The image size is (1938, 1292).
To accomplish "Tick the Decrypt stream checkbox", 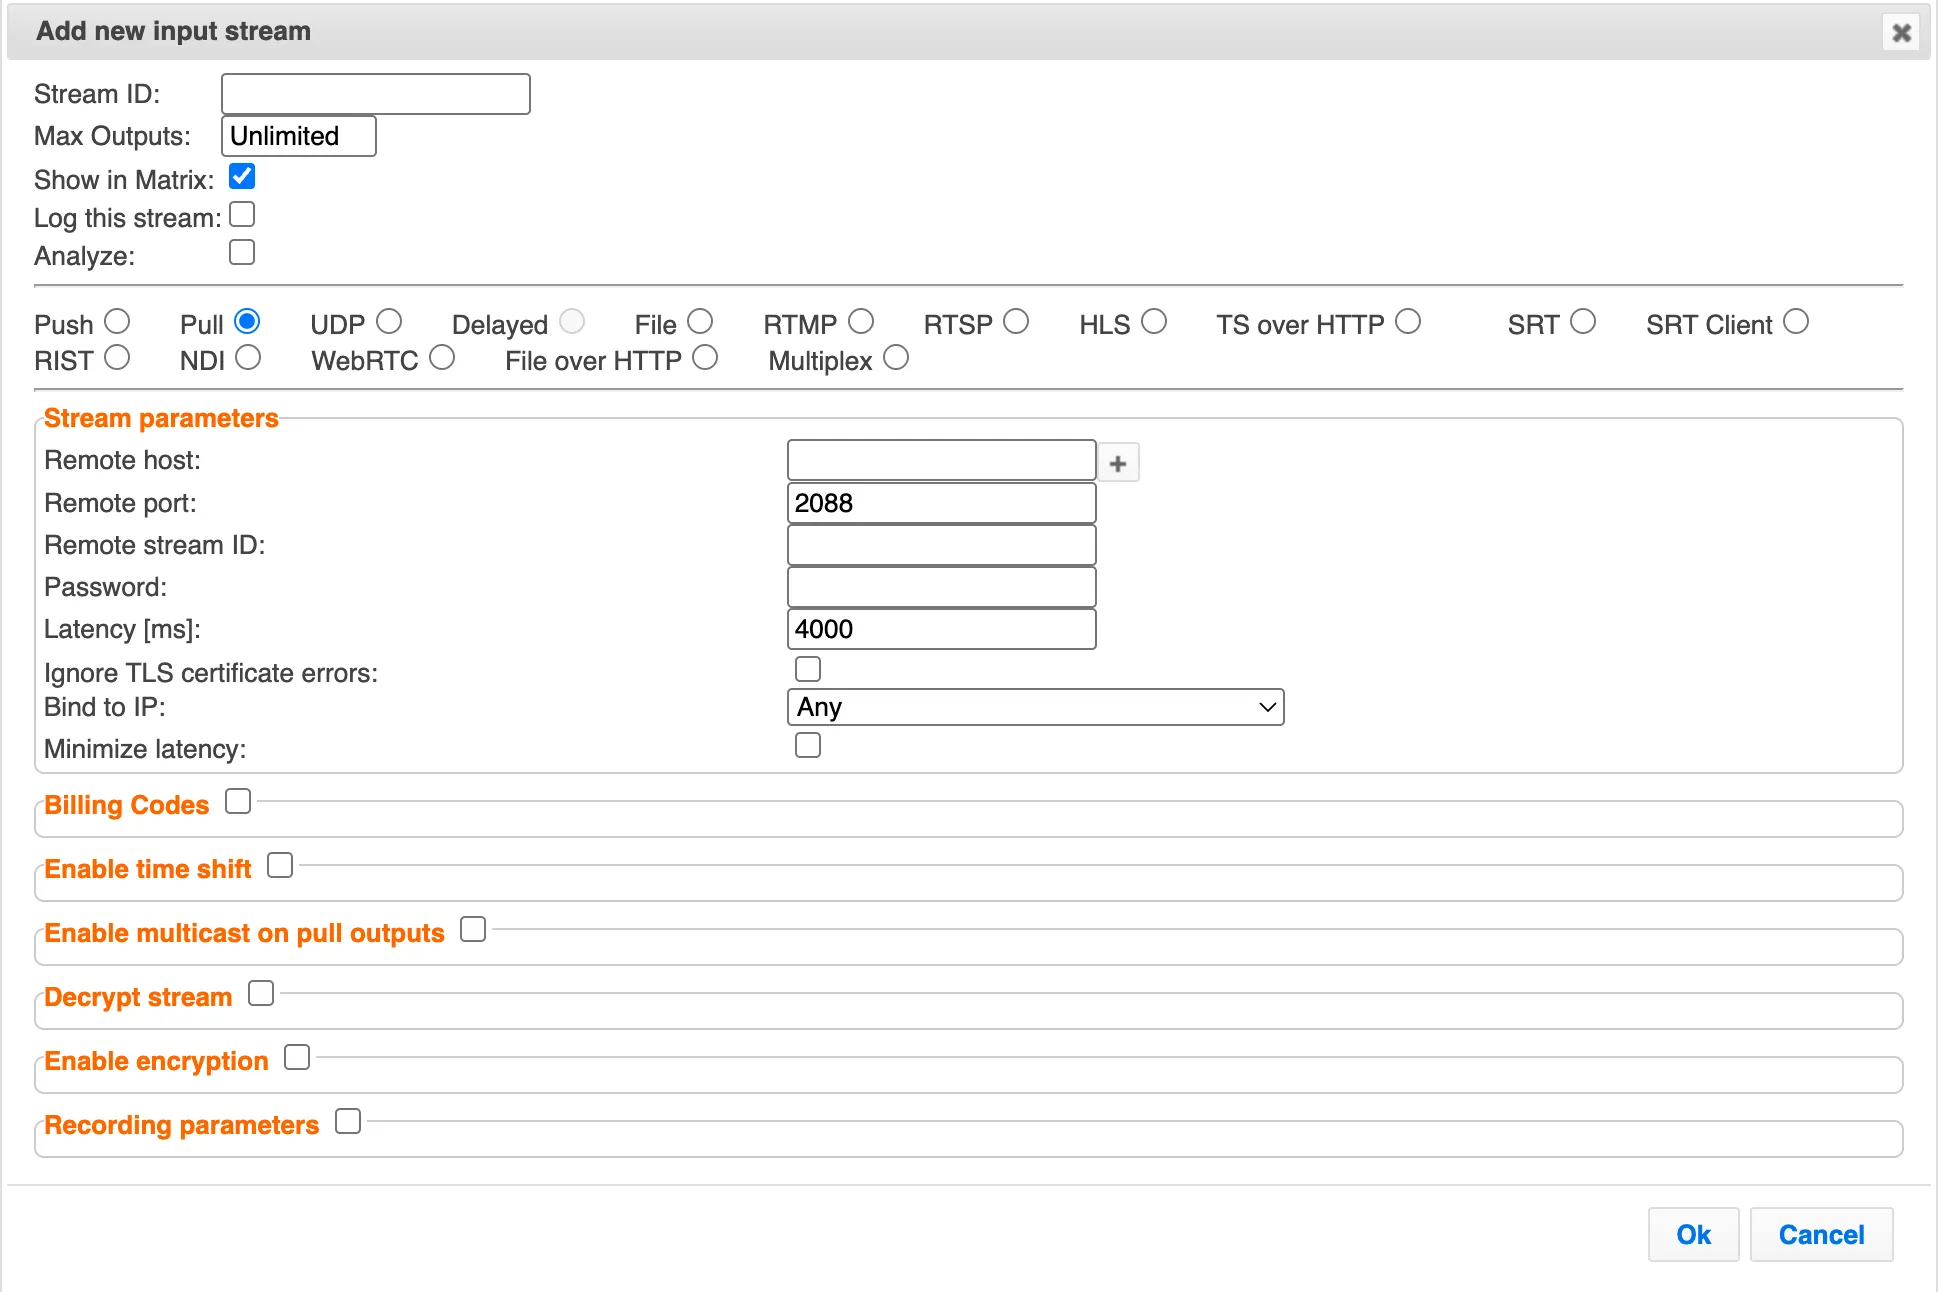I will tap(261, 993).
